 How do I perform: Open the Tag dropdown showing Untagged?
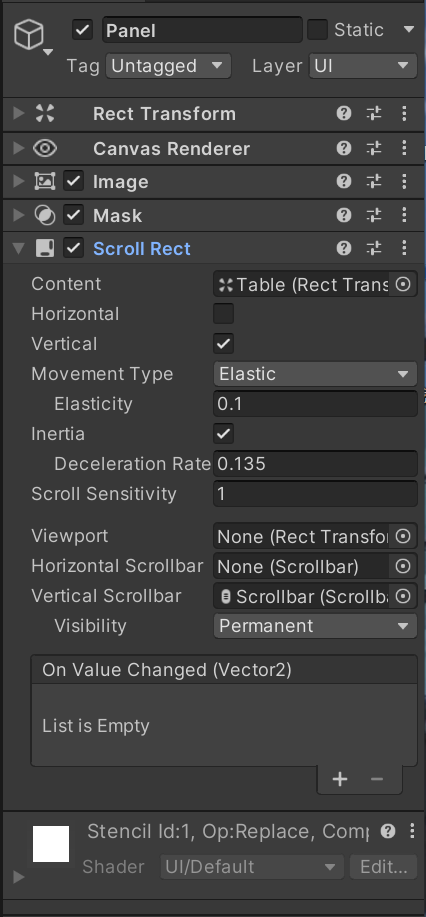[x=169, y=66]
